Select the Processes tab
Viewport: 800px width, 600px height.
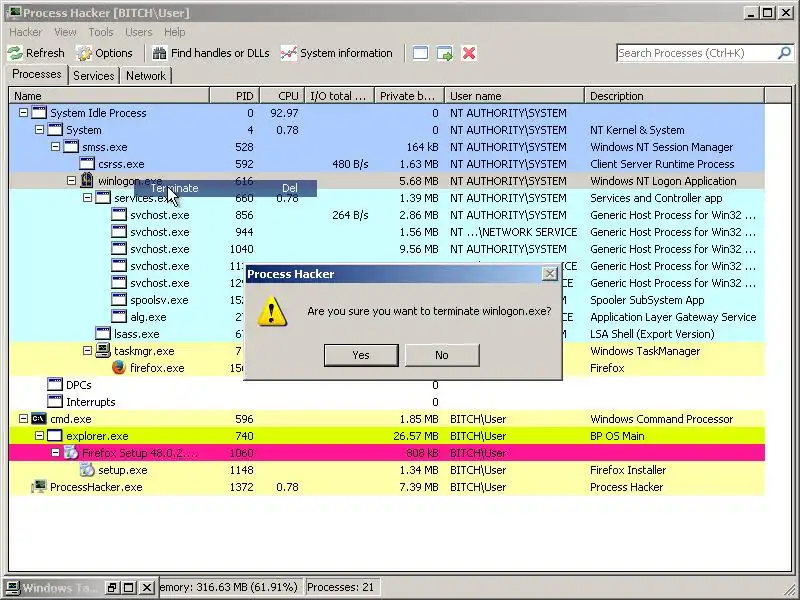[x=37, y=74]
